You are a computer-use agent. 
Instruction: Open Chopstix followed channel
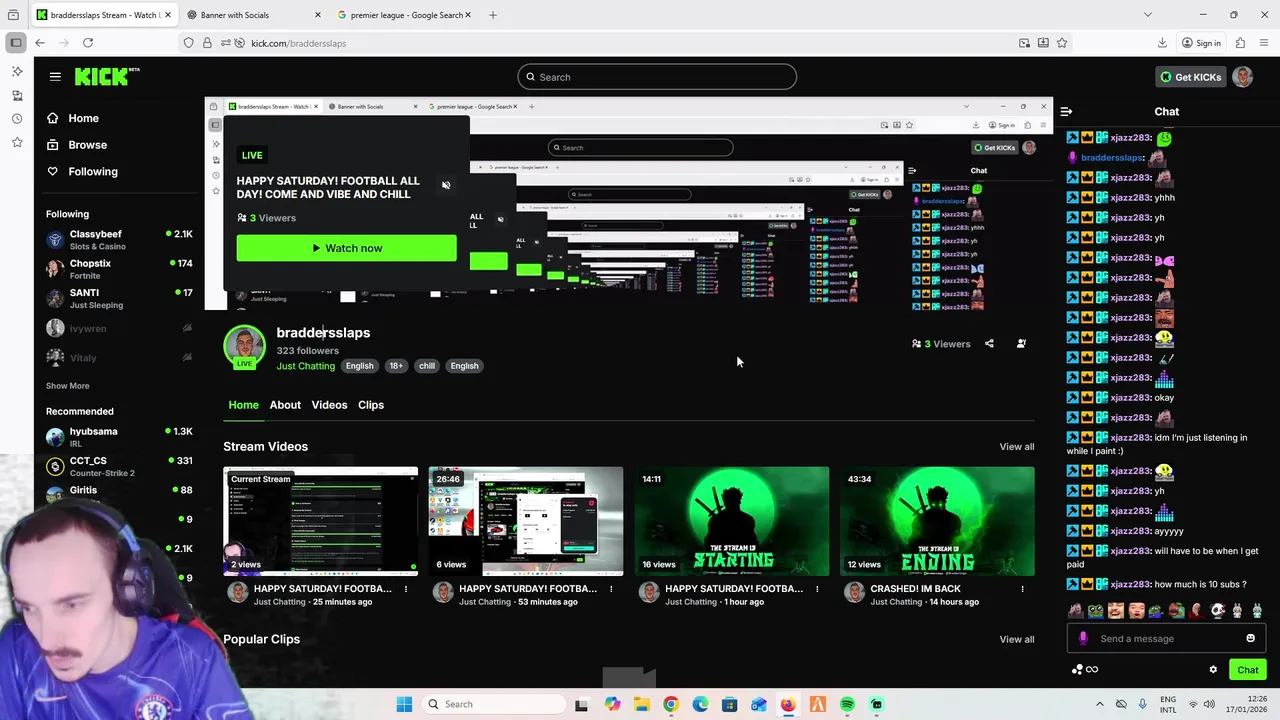pos(118,269)
